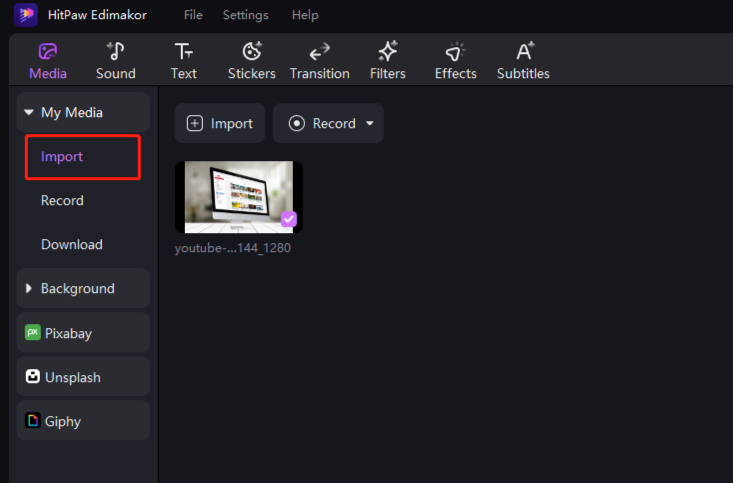Screen dimensions: 733x483
Task: Open the File menu
Action: point(193,15)
